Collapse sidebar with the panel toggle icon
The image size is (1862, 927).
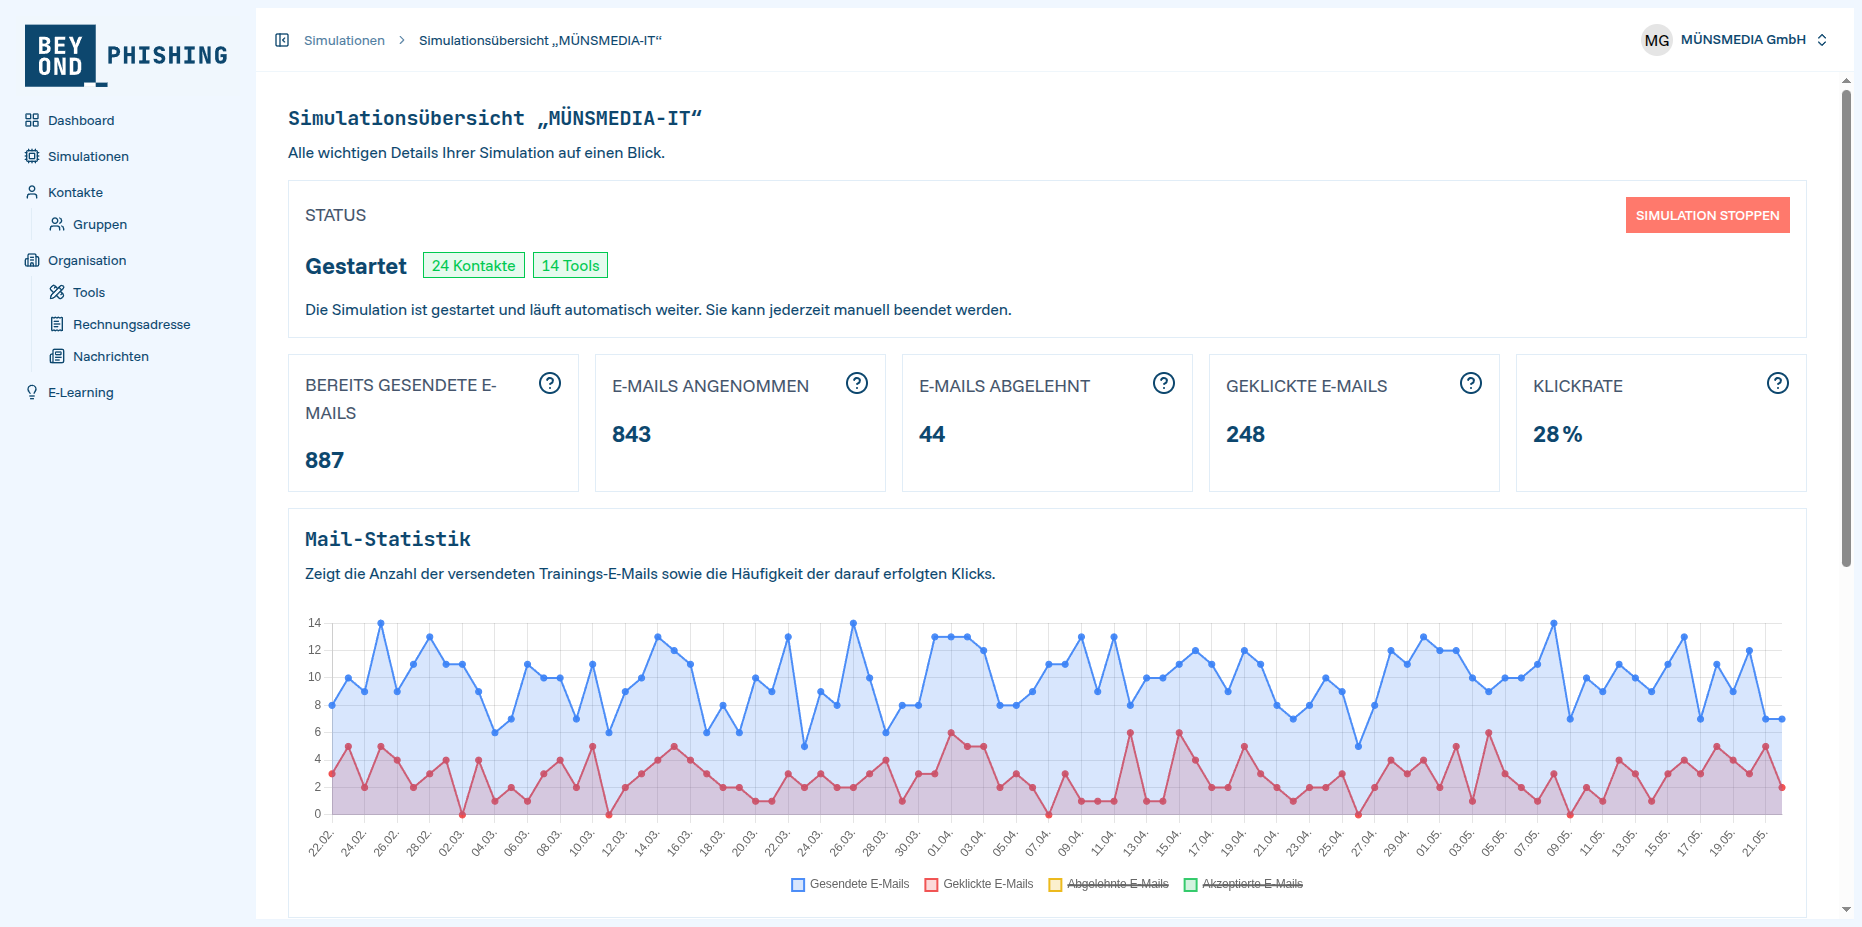pos(282,40)
